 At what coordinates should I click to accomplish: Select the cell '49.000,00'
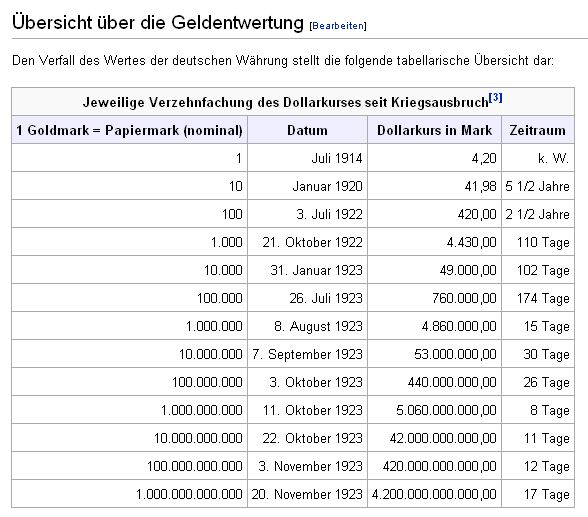pos(434,270)
